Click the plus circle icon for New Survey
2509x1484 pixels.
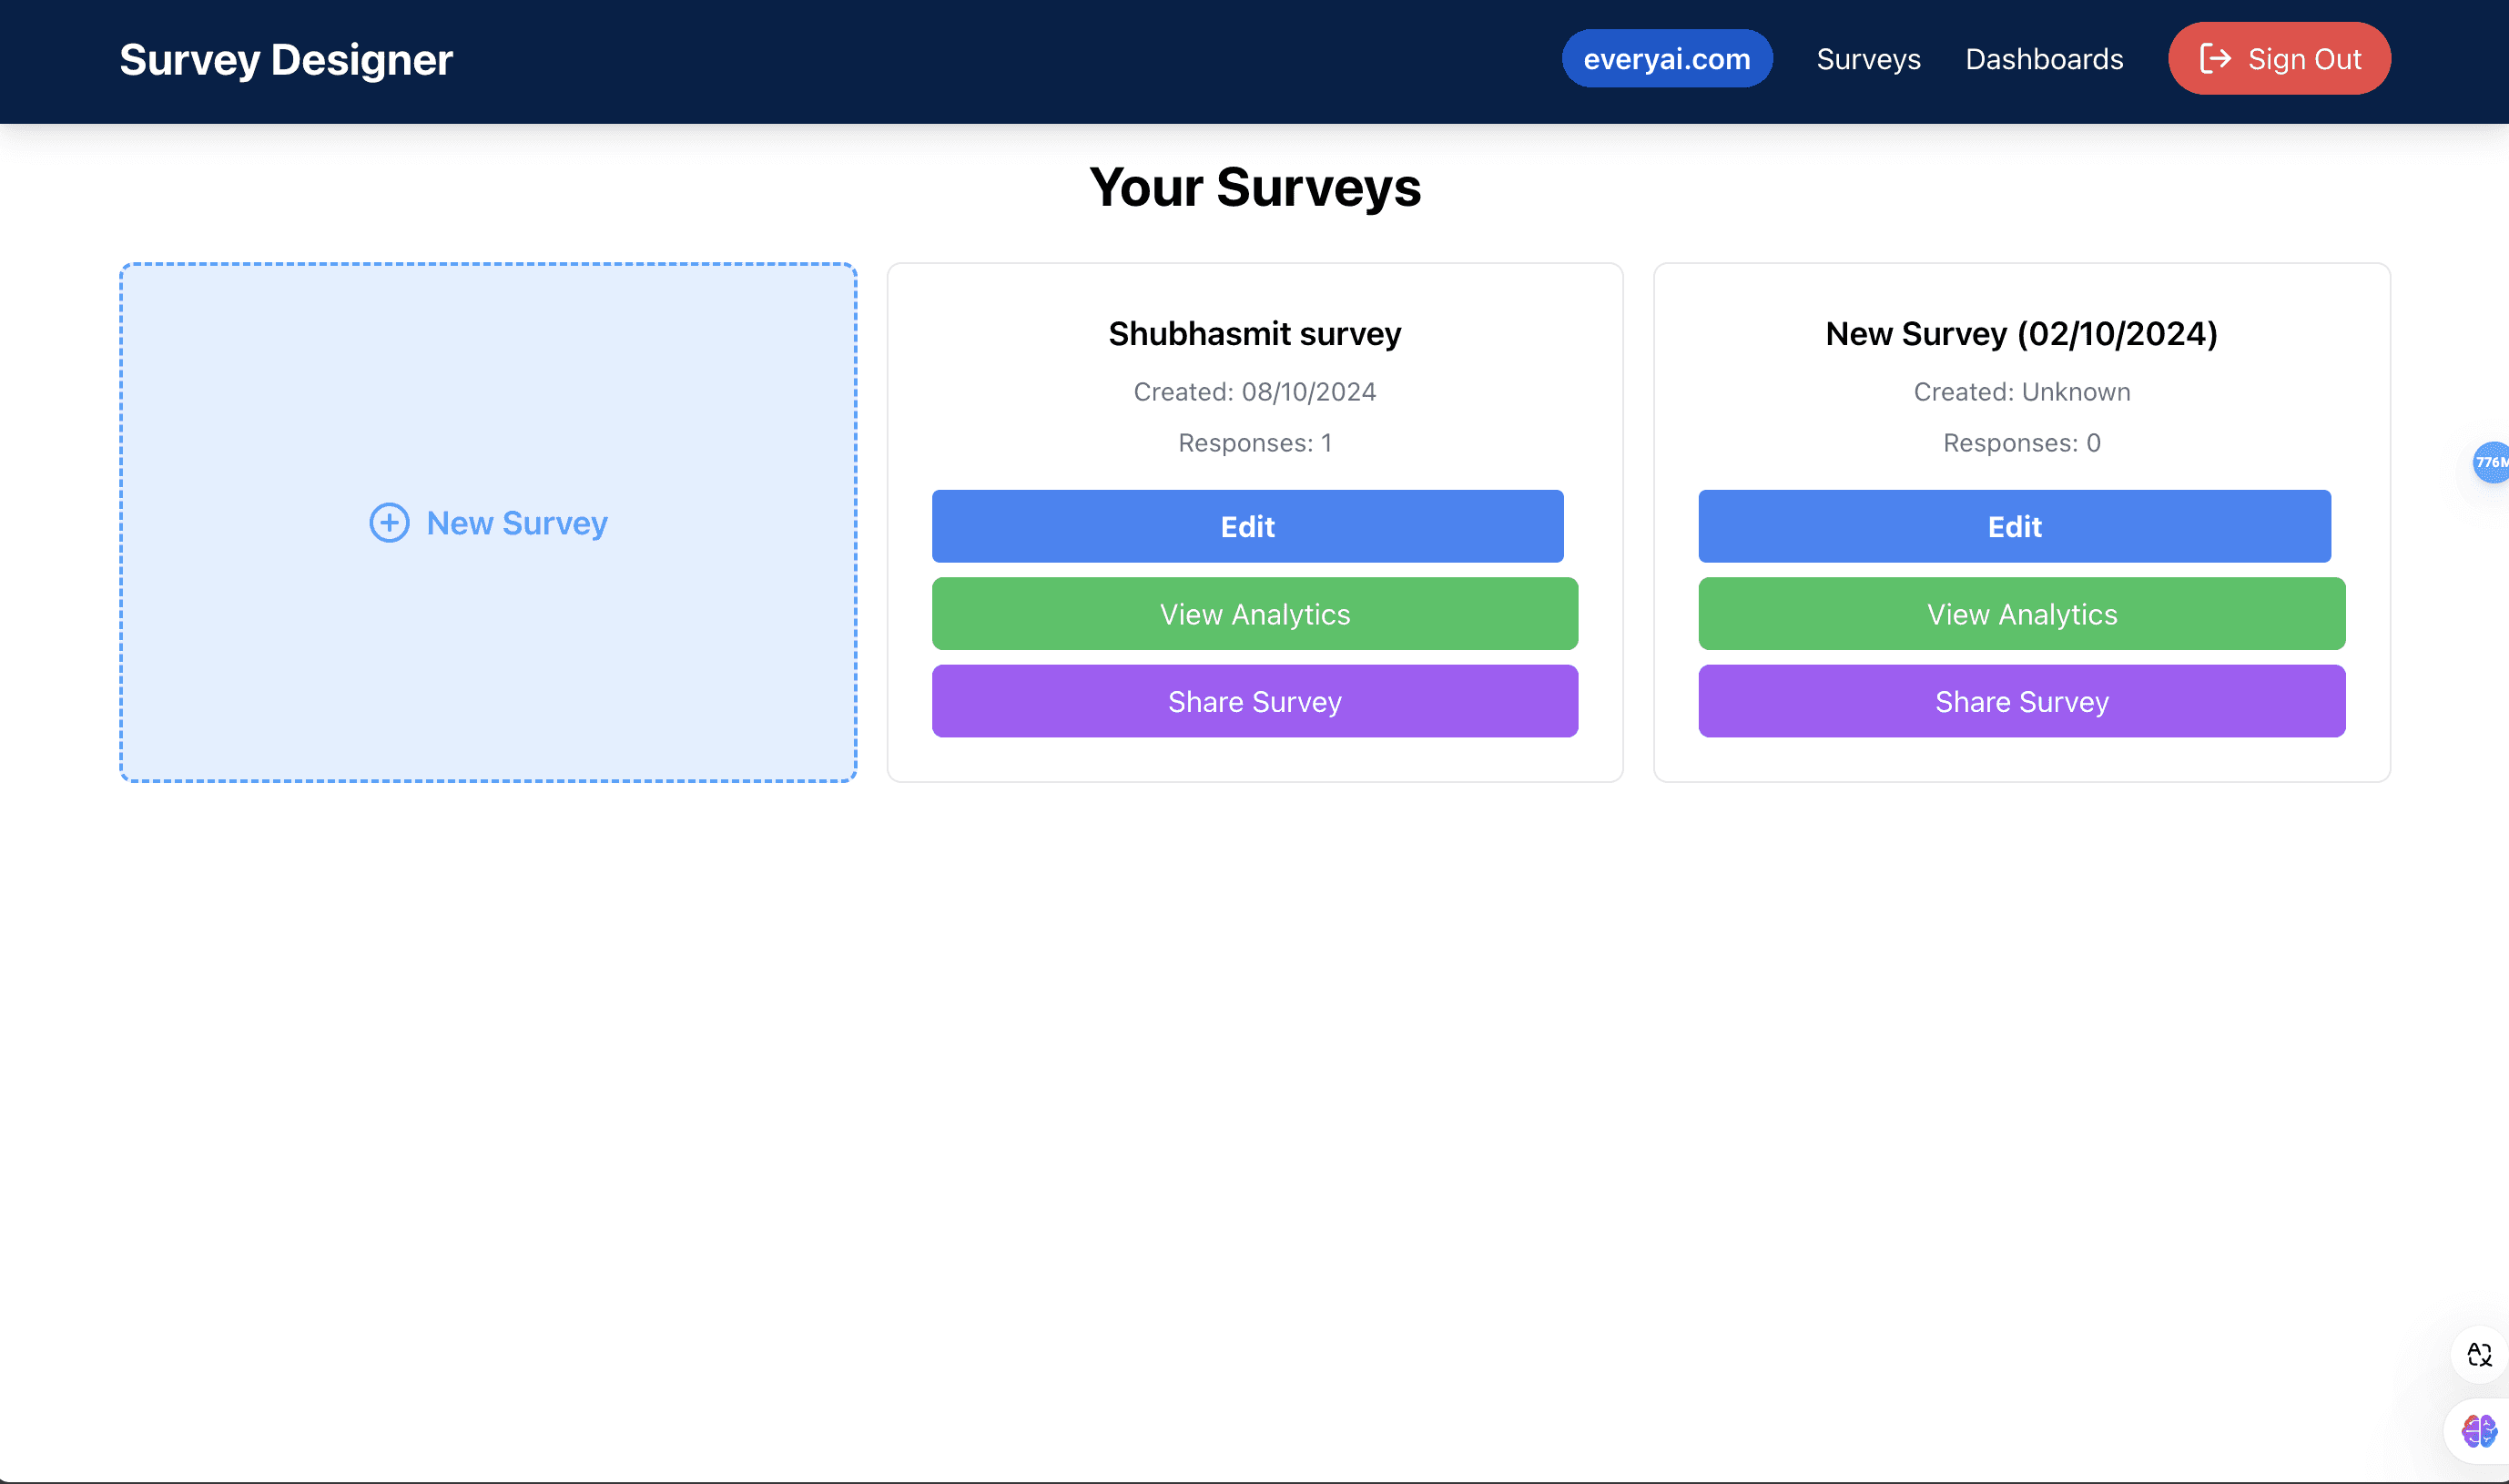(x=389, y=523)
